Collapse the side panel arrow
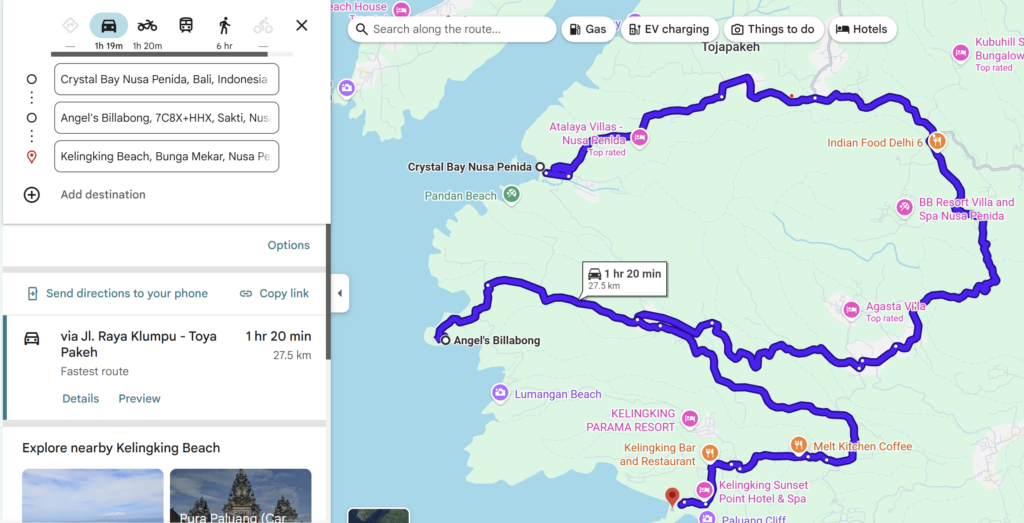 339,293
